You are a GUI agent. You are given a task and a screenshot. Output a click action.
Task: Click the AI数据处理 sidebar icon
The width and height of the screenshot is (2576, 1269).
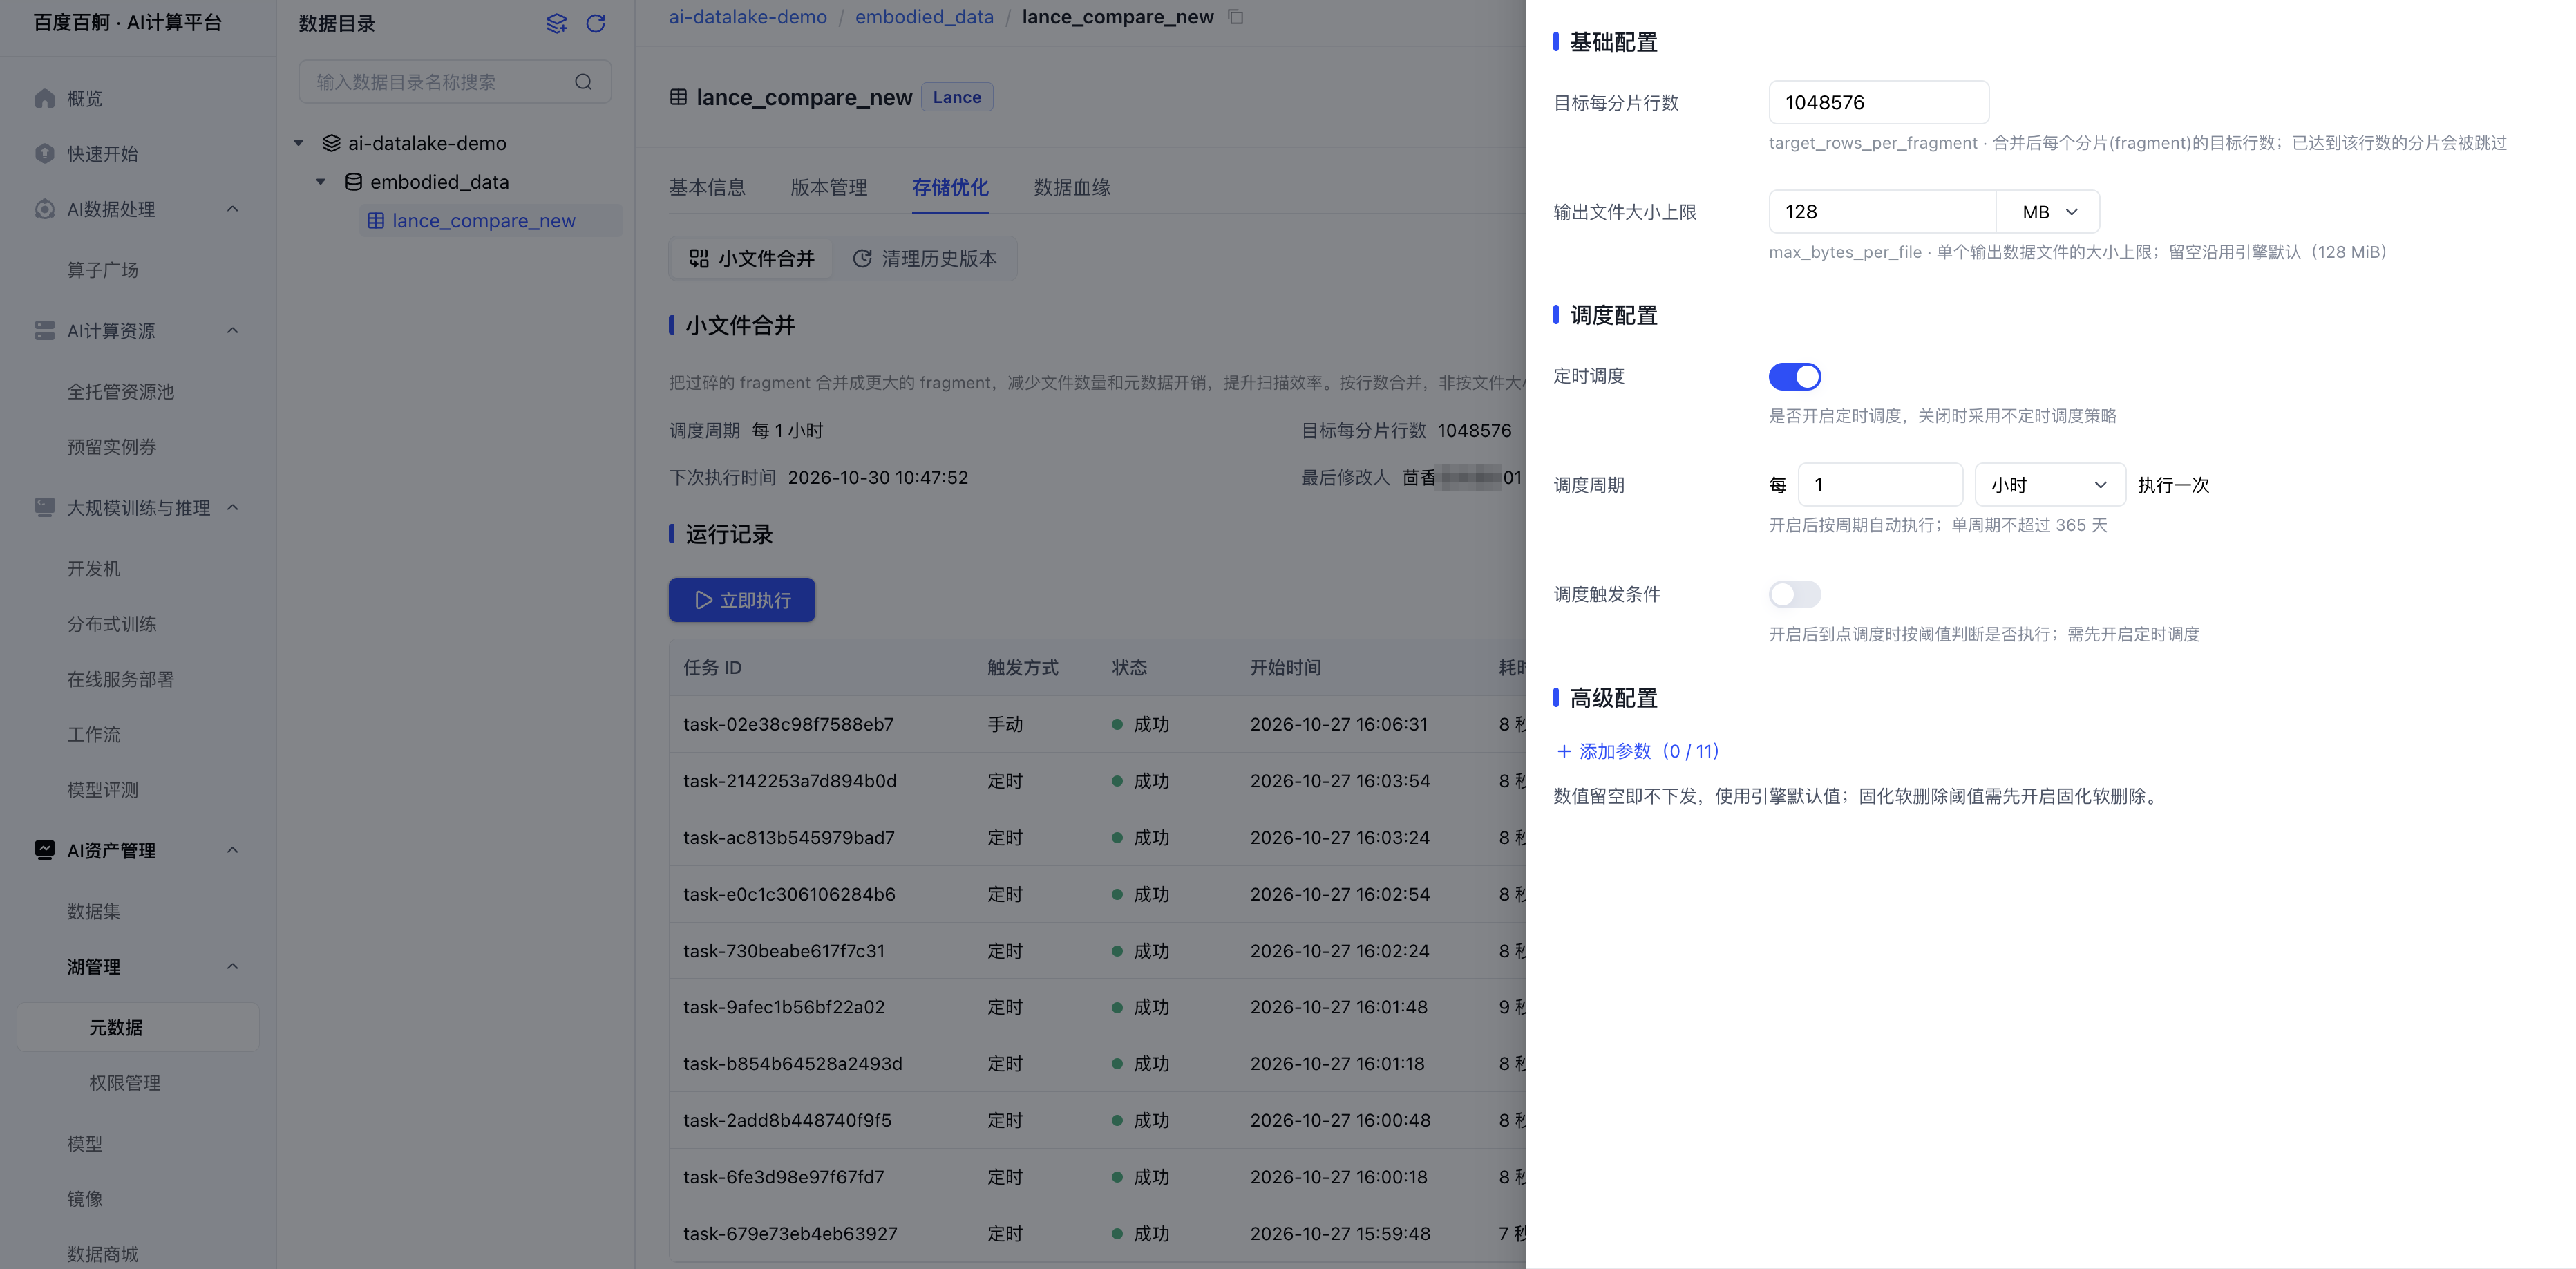45,209
